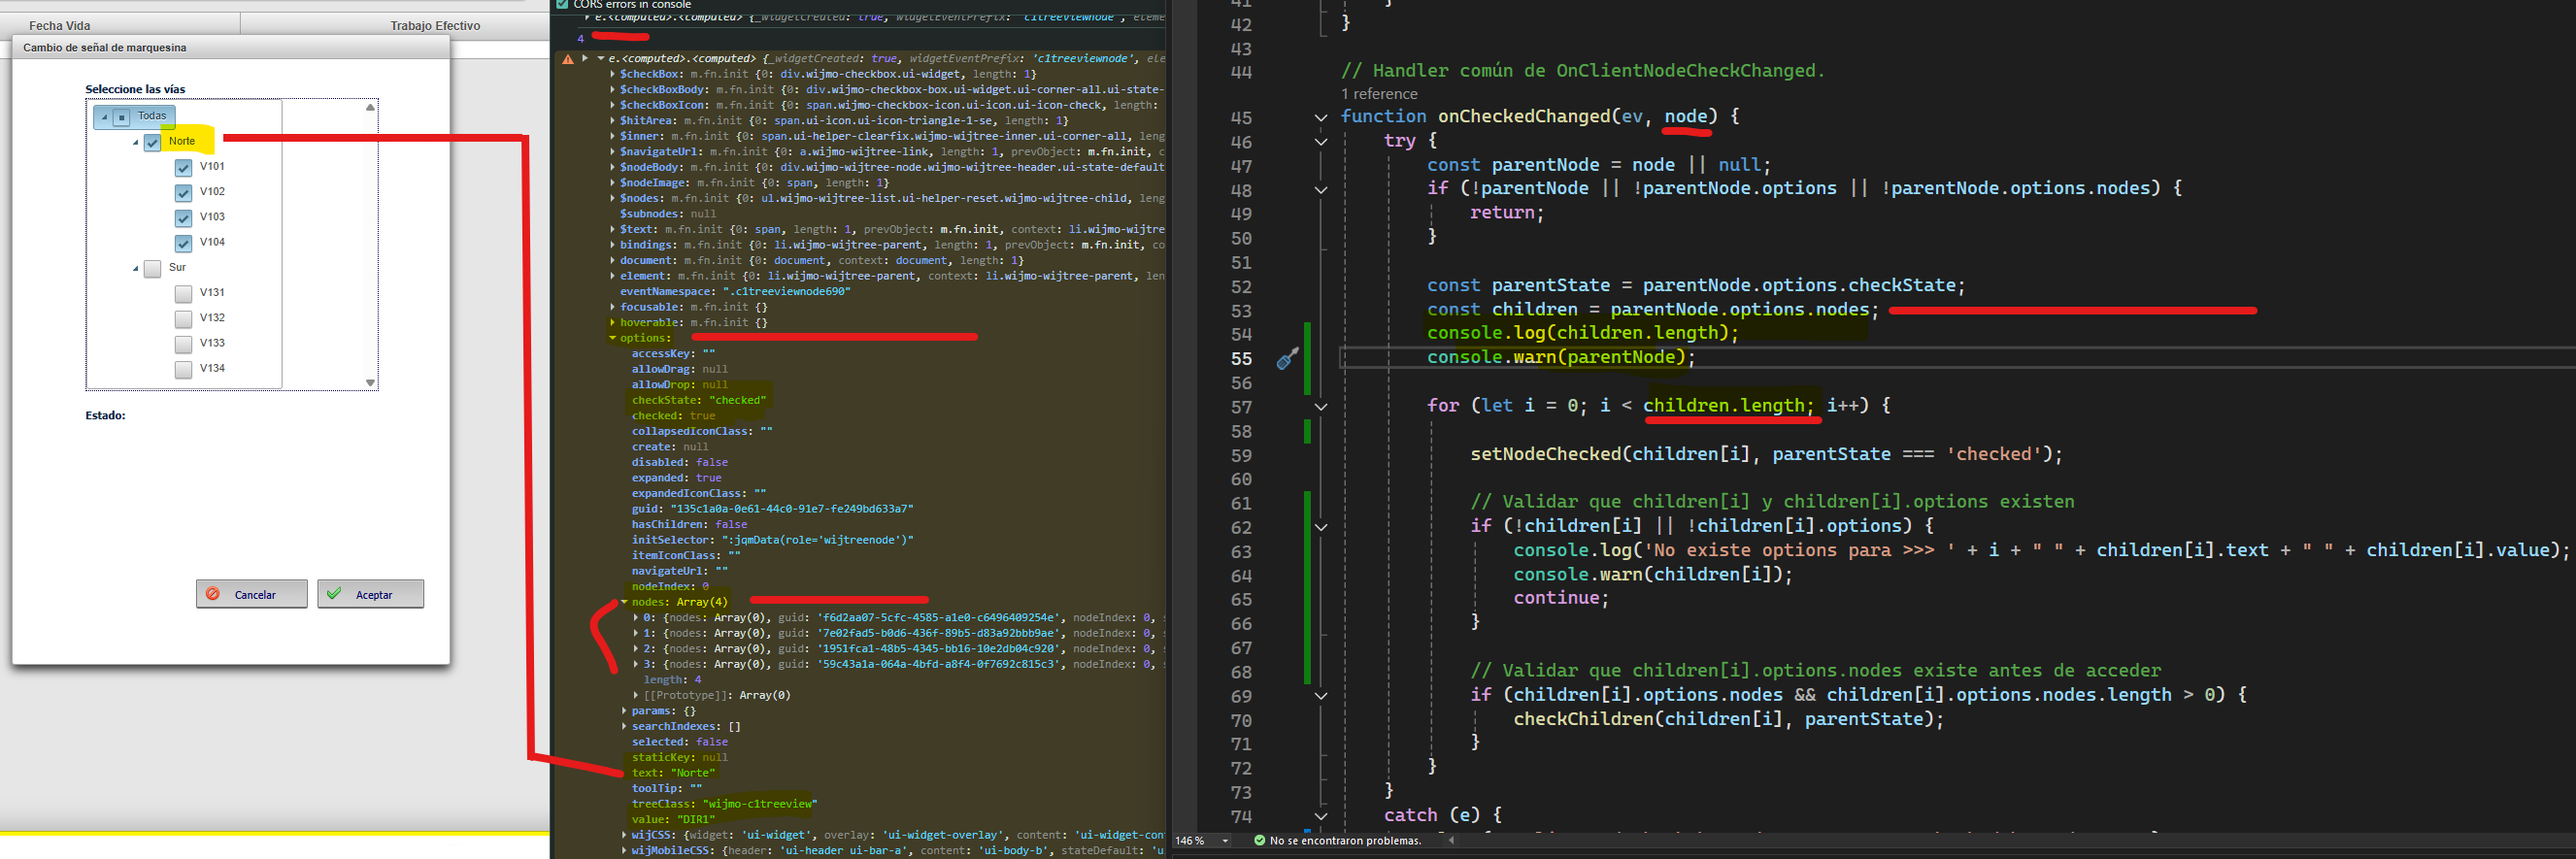Expand the $checkBoxIcon property
Viewport: 2576px width, 859px height.
(612, 105)
